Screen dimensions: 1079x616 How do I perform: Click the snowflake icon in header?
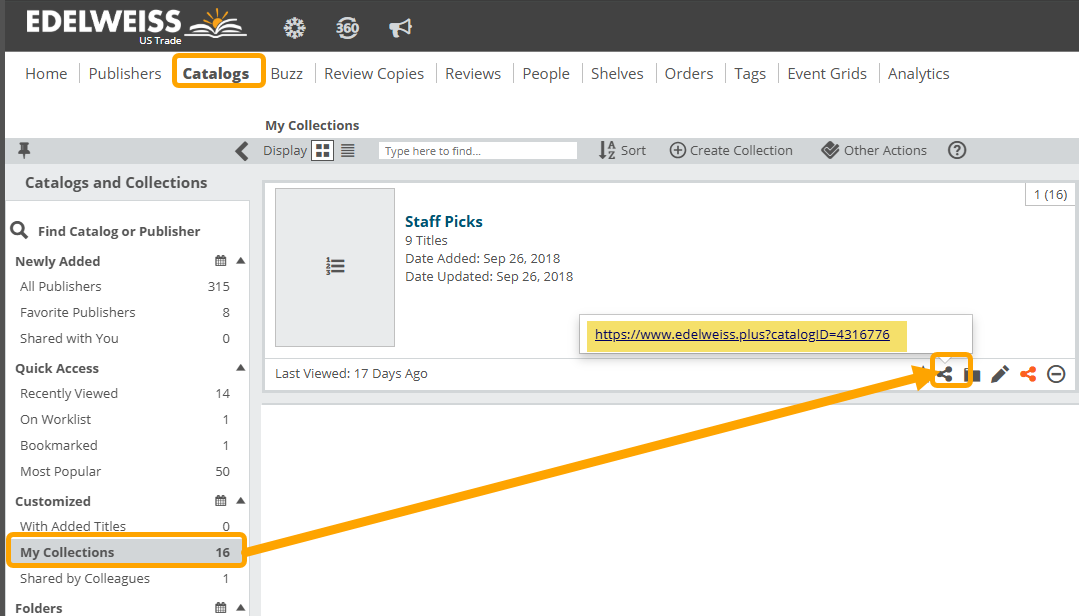pyautogui.click(x=295, y=27)
